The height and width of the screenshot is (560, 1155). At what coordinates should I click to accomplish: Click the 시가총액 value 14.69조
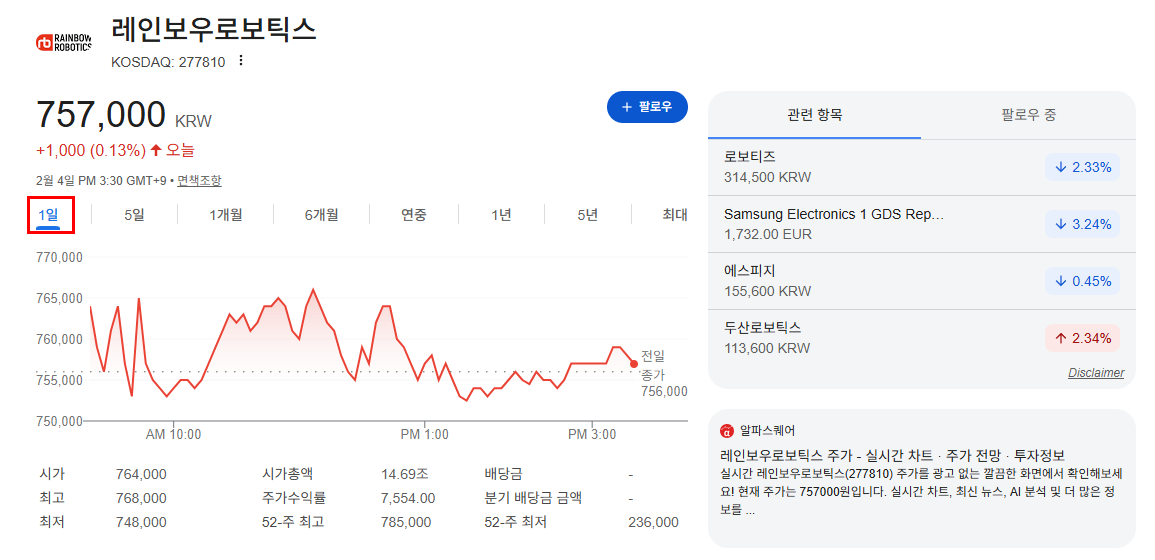(404, 474)
